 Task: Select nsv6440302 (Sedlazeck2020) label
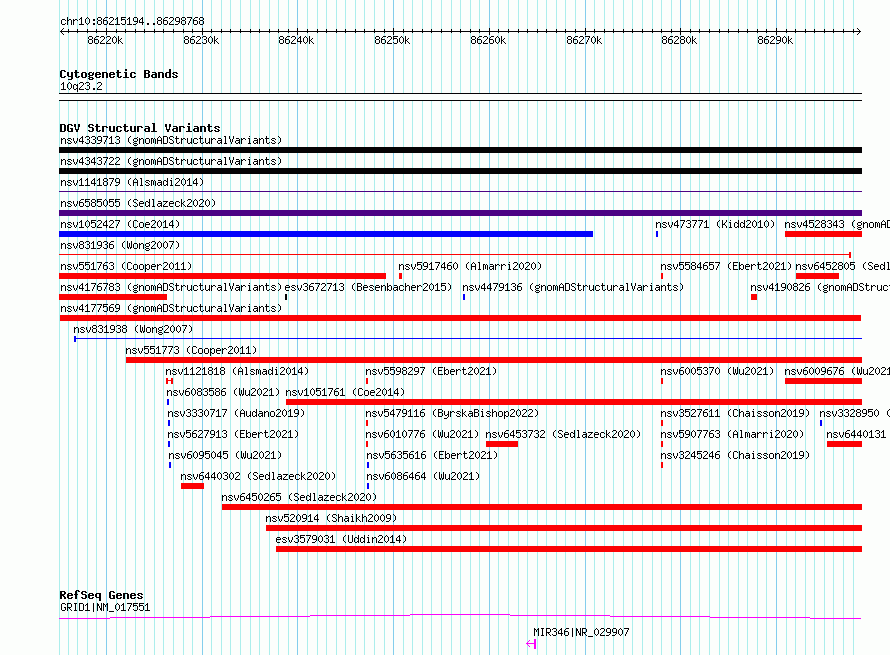(x=258, y=476)
